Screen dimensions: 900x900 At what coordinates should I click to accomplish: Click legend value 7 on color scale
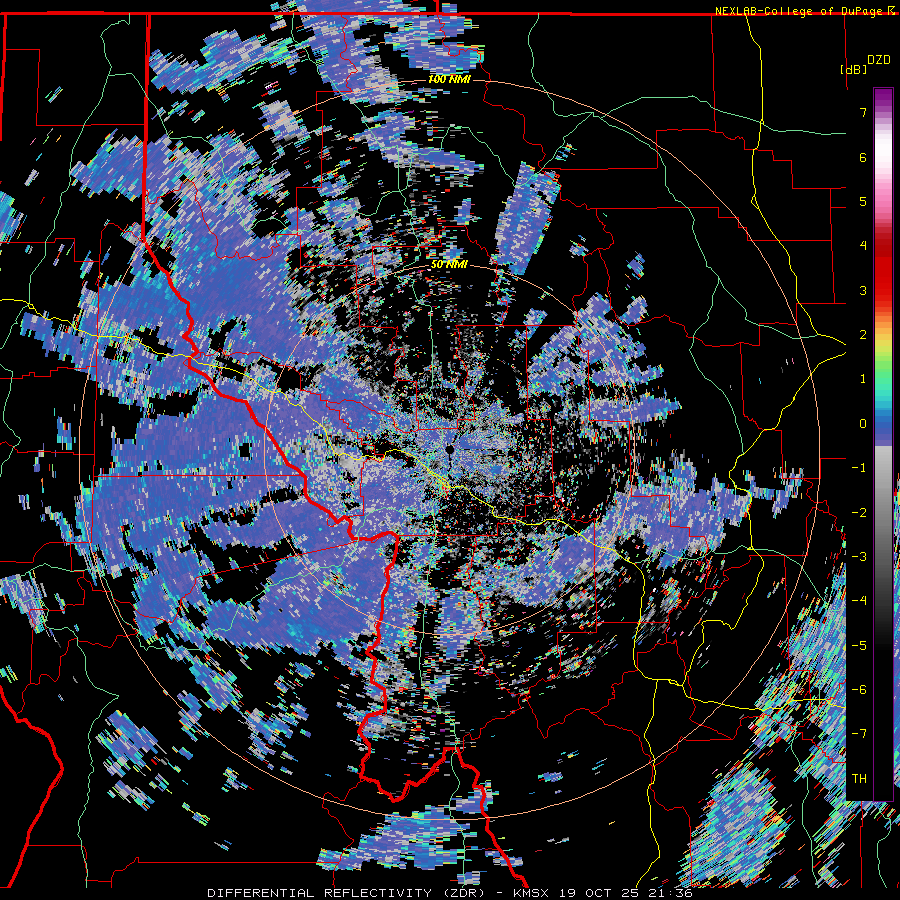click(x=863, y=112)
